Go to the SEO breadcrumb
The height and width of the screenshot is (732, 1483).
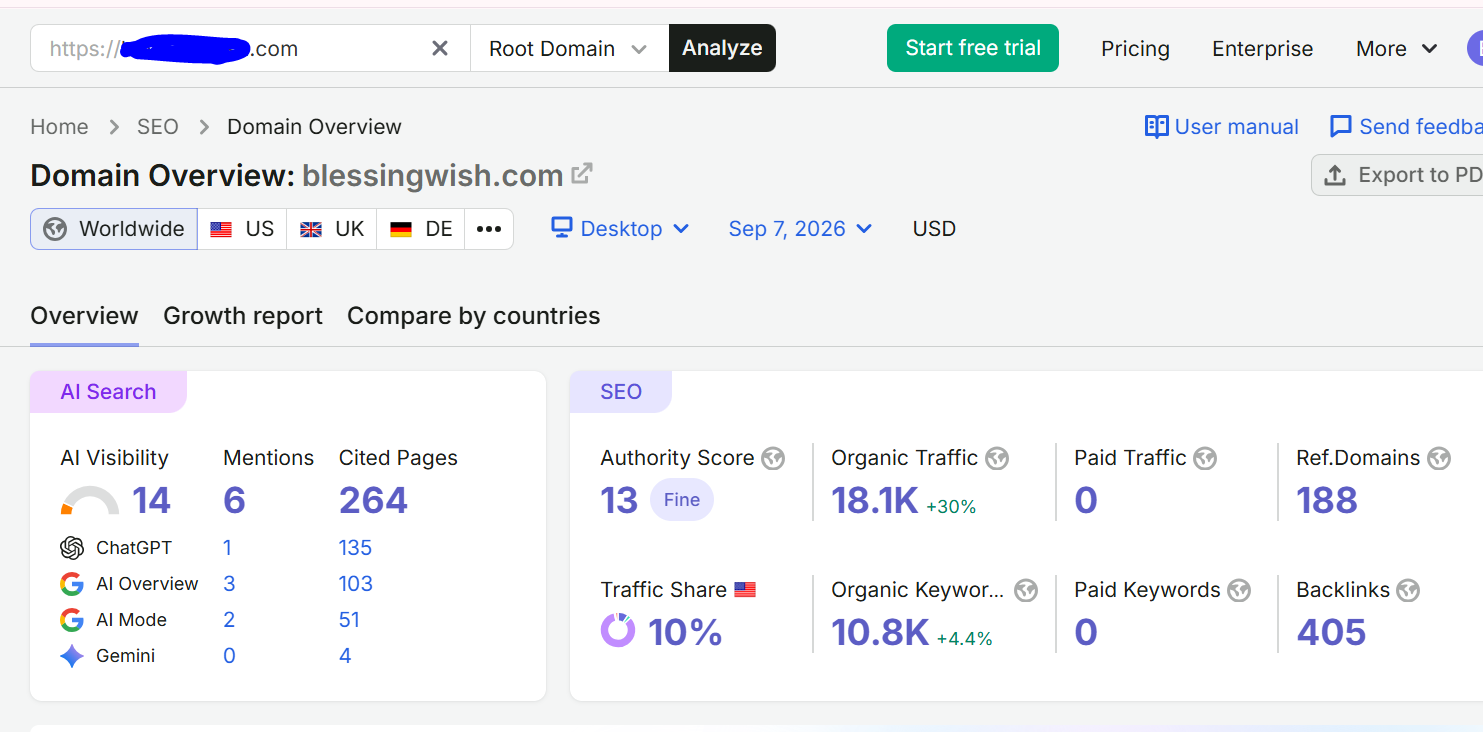pos(158,127)
